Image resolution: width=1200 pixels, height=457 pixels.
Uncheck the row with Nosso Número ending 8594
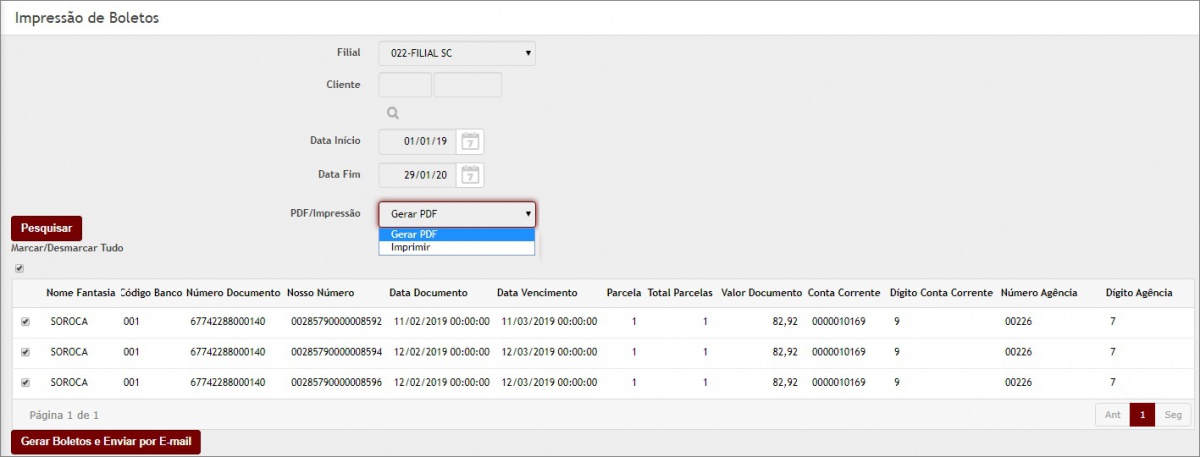(25, 352)
